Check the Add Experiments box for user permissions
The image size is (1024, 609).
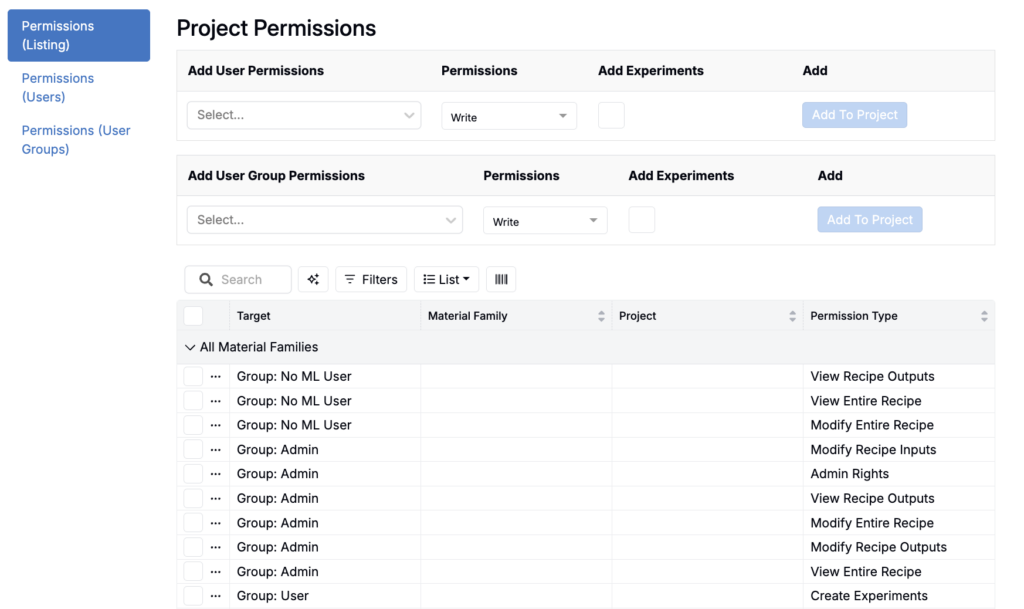coord(611,115)
